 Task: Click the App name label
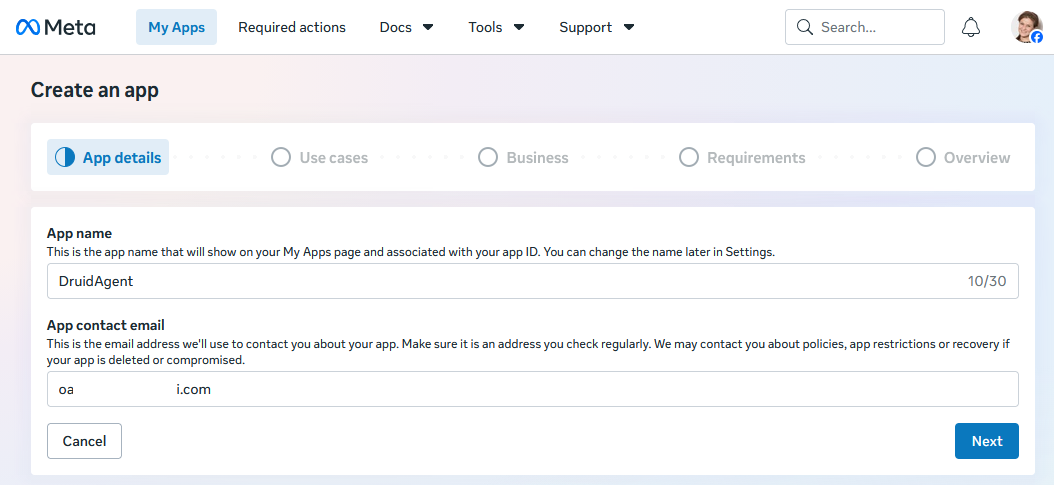[79, 233]
